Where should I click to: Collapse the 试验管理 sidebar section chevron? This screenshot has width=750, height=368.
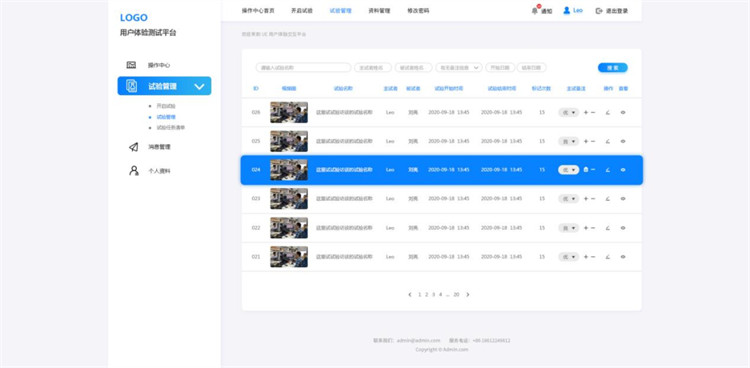[199, 87]
